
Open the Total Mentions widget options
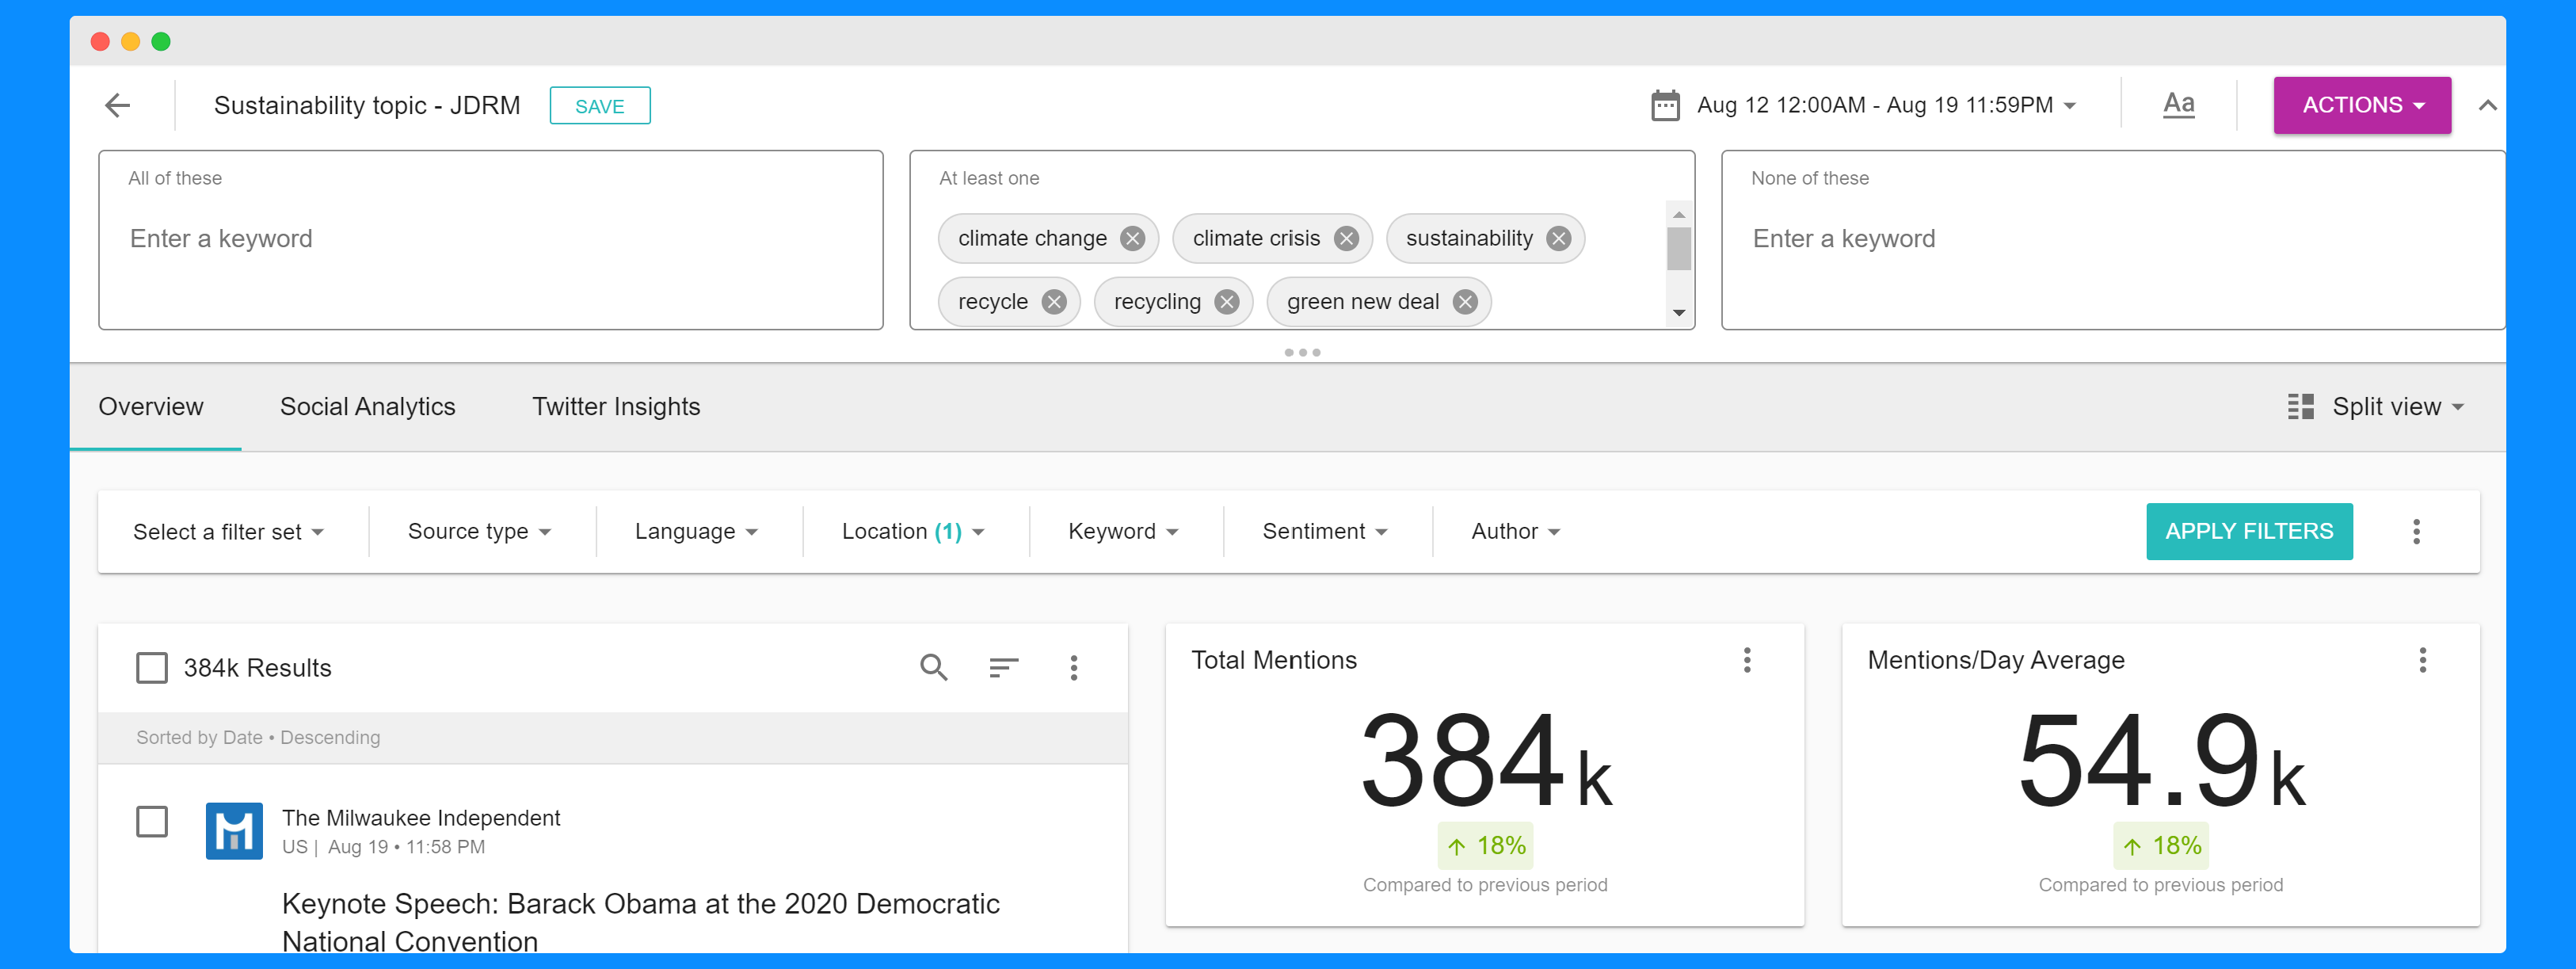coord(1746,660)
